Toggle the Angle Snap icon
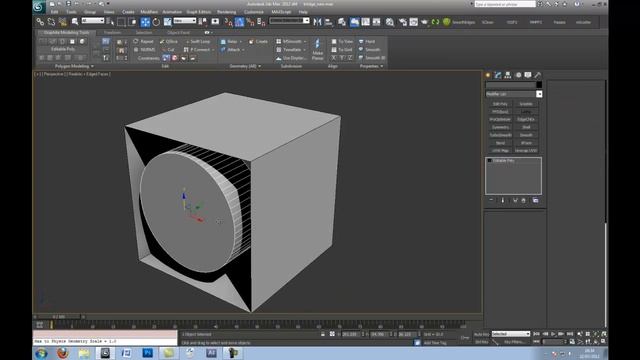The width and height of the screenshot is (640, 360). click(x=240, y=22)
